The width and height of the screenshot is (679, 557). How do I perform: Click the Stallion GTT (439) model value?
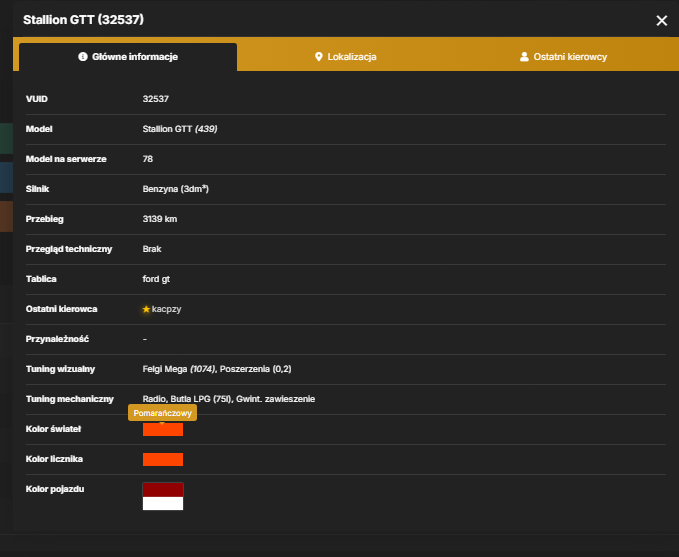point(180,129)
